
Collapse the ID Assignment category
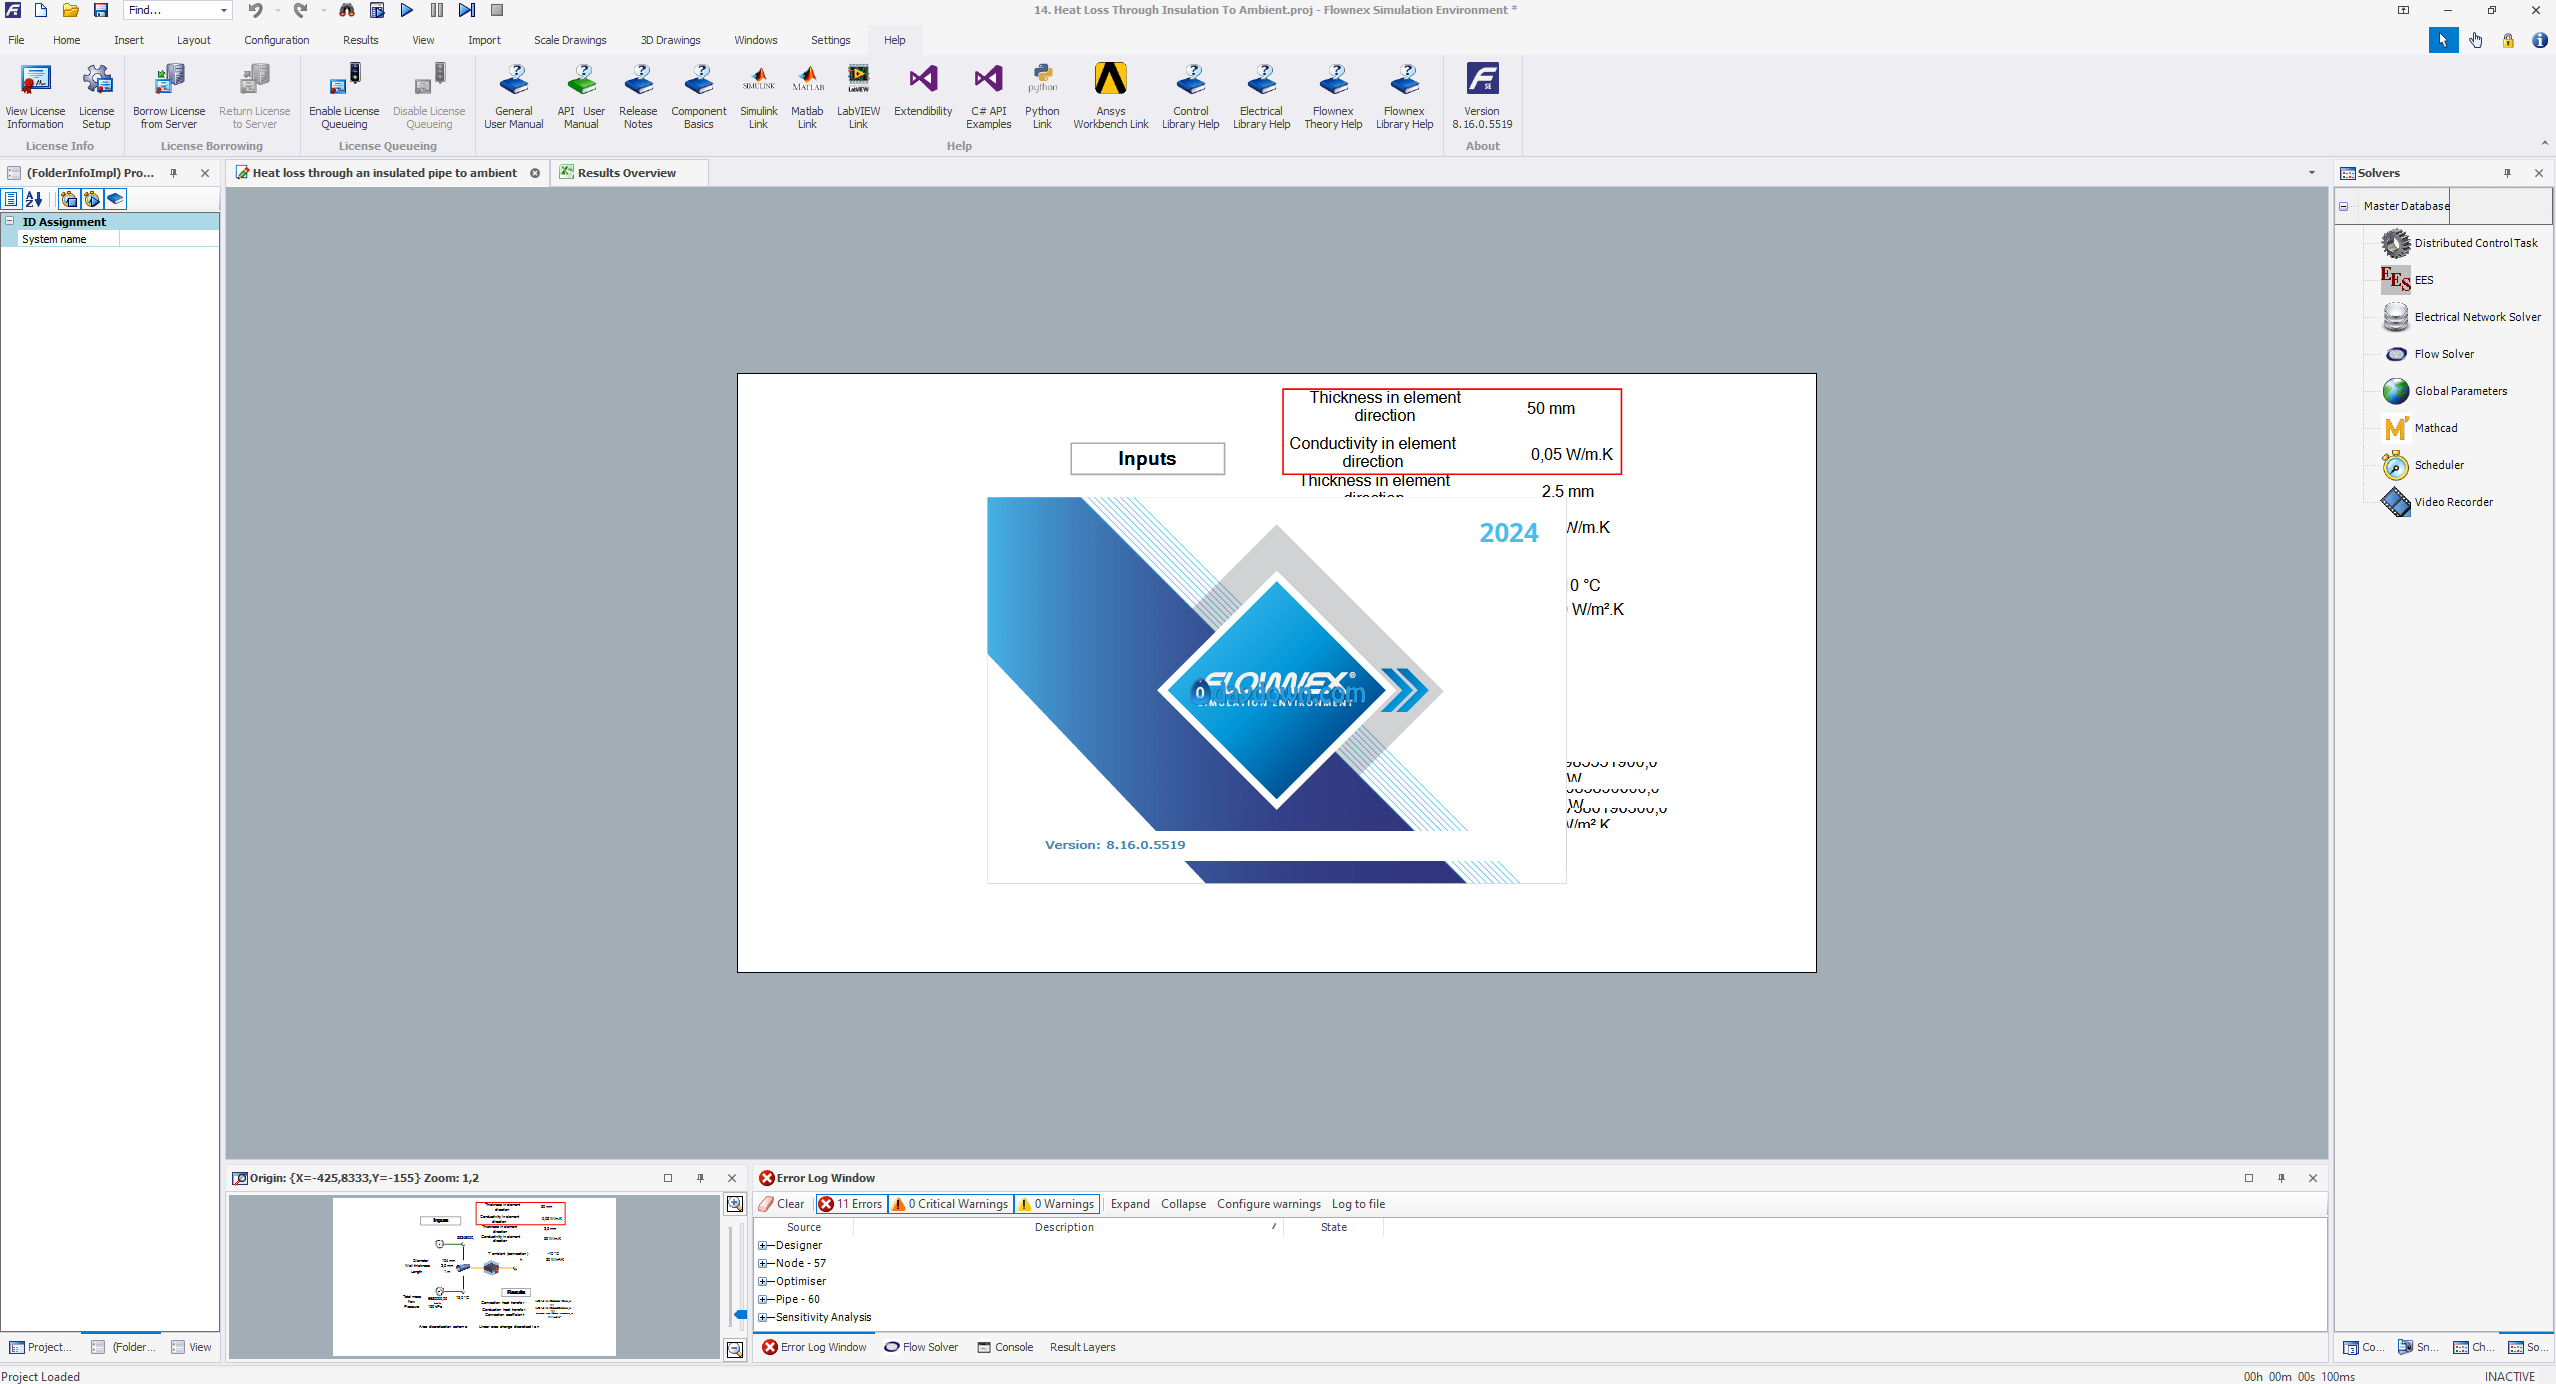(x=10, y=222)
